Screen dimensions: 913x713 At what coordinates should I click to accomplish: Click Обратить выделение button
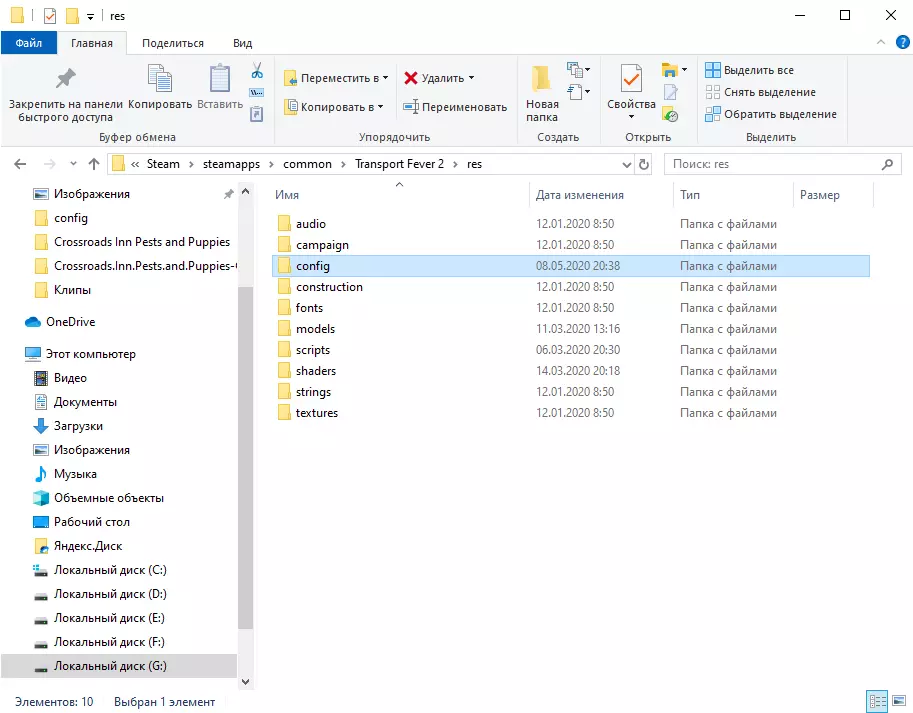771,114
